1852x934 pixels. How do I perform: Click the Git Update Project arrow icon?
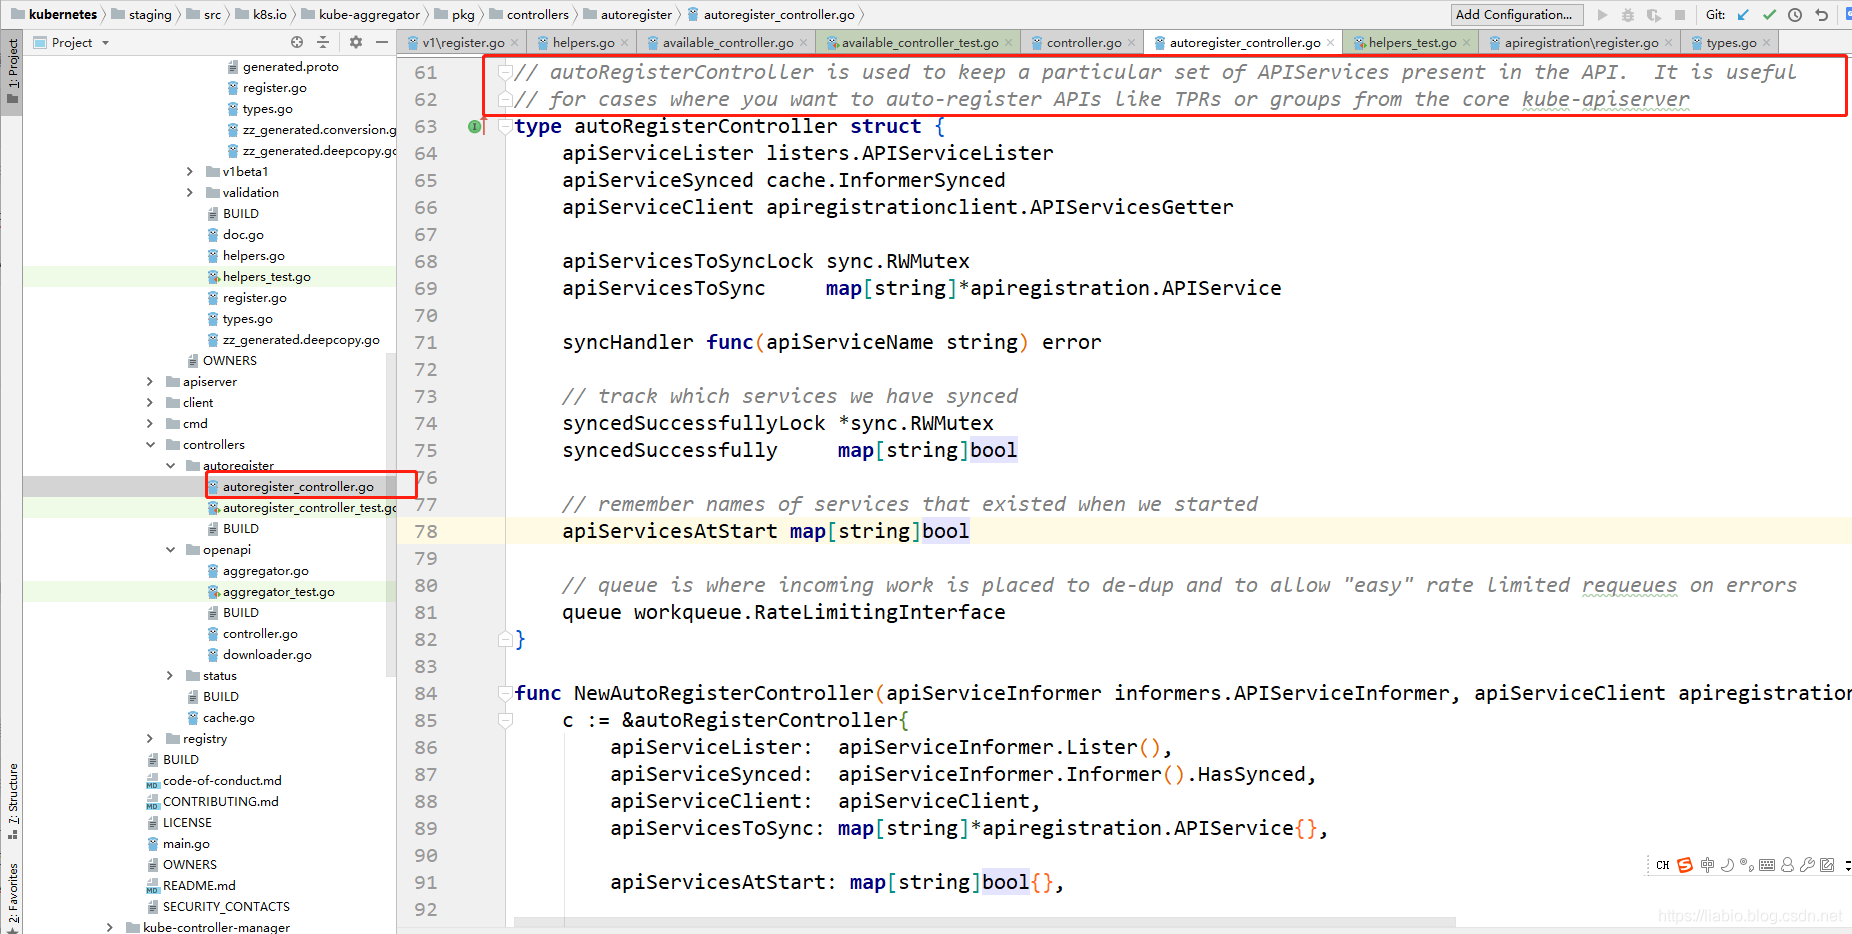1744,15
